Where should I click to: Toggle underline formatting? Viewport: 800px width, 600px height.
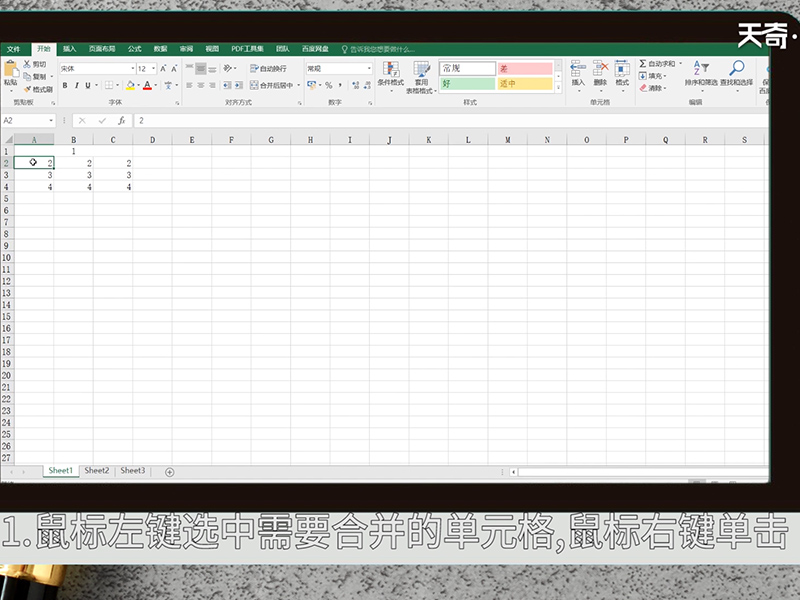[x=88, y=85]
